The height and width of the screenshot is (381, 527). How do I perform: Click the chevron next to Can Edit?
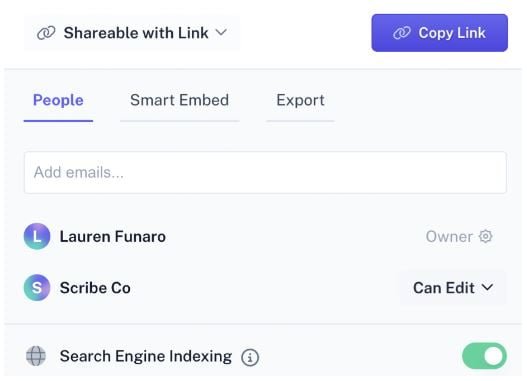pos(487,288)
